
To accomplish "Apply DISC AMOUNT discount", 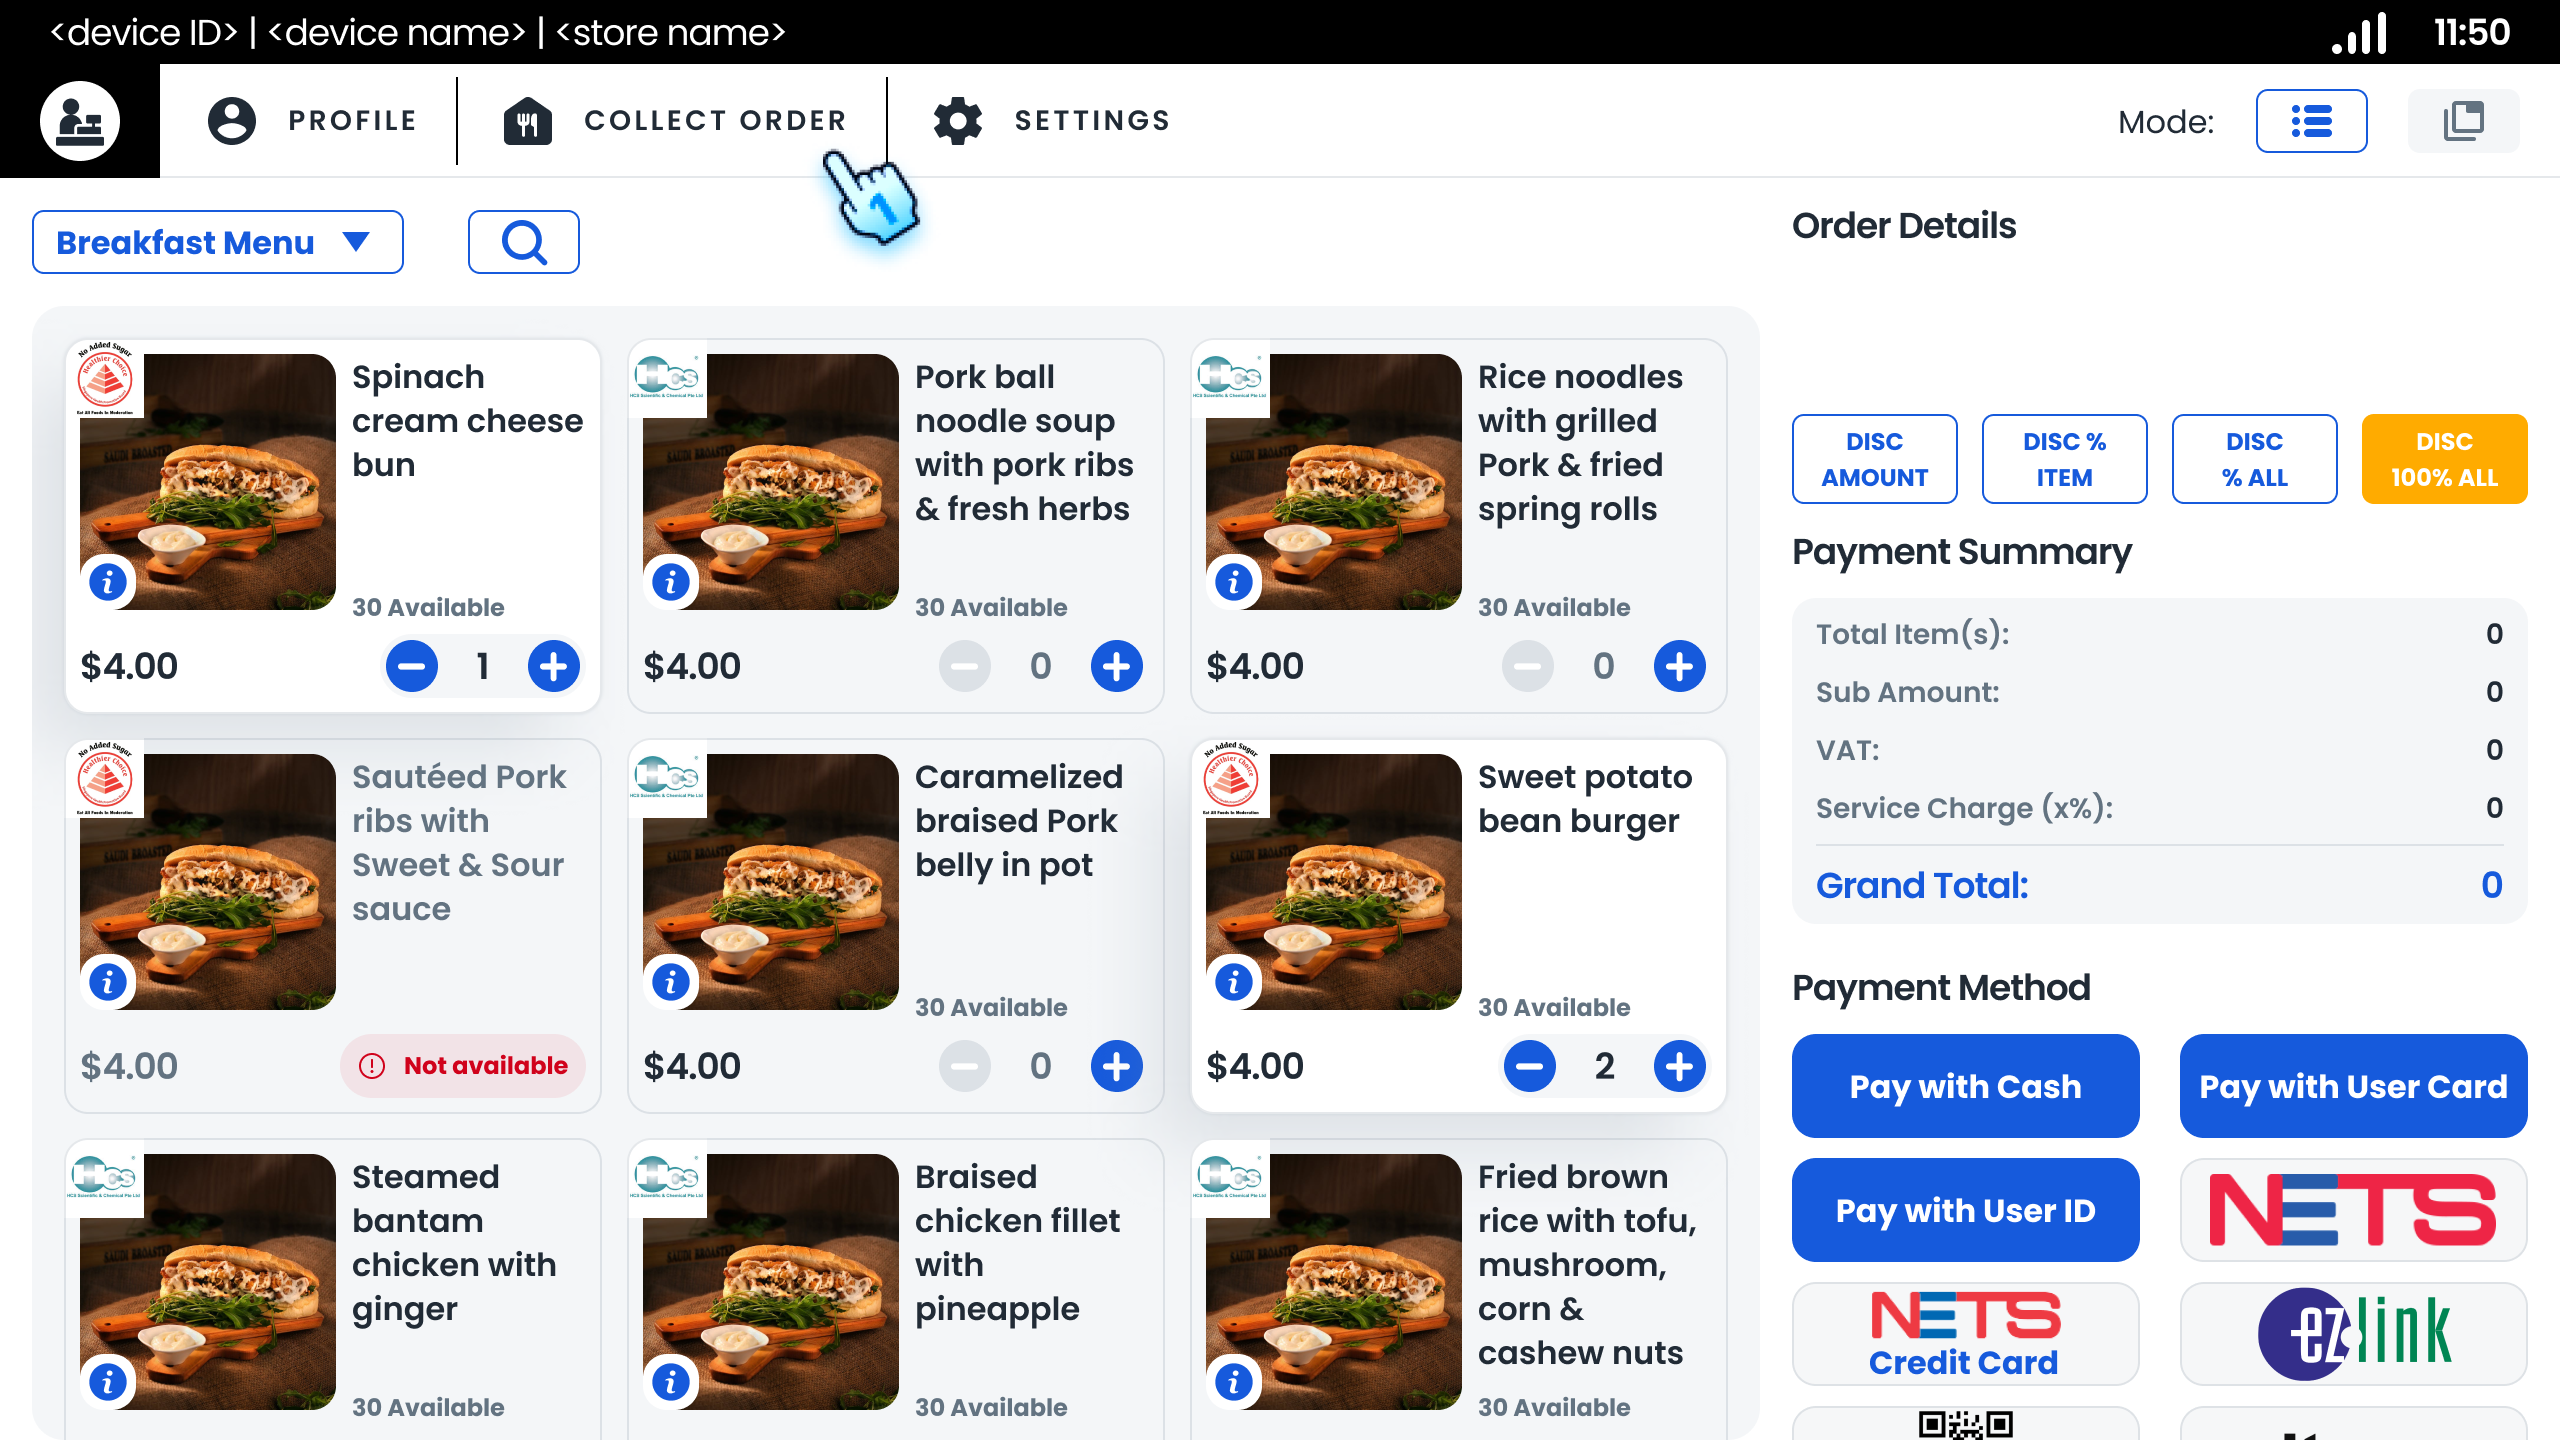I will click(x=1875, y=459).
